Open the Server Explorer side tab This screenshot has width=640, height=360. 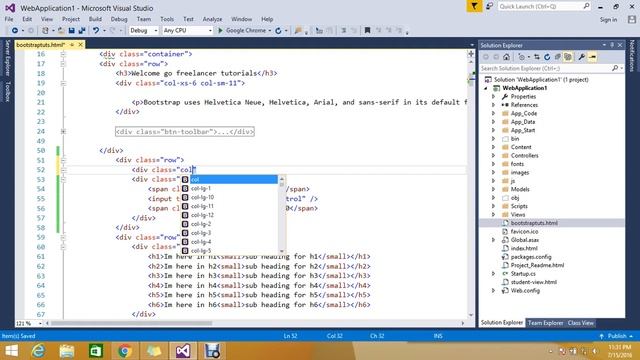pyautogui.click(x=7, y=58)
